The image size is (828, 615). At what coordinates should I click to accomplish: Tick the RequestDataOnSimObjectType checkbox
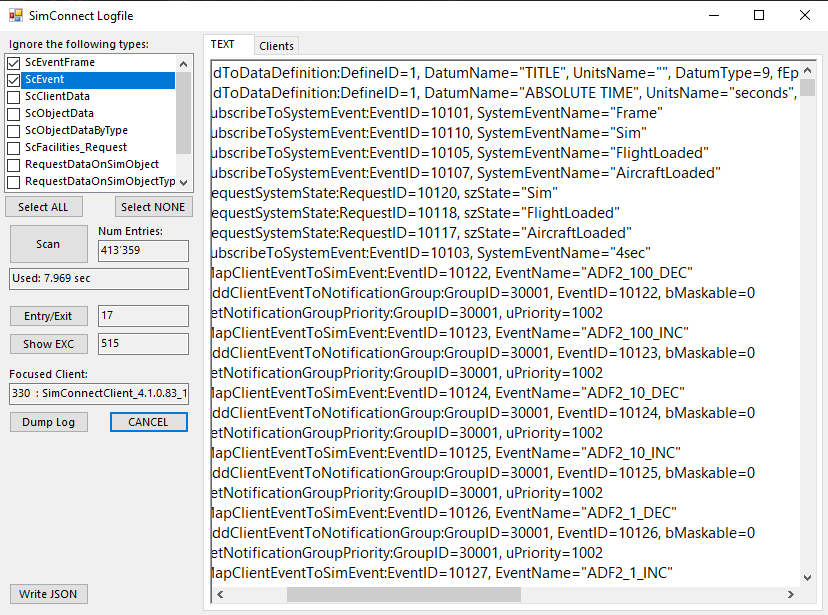[x=14, y=182]
